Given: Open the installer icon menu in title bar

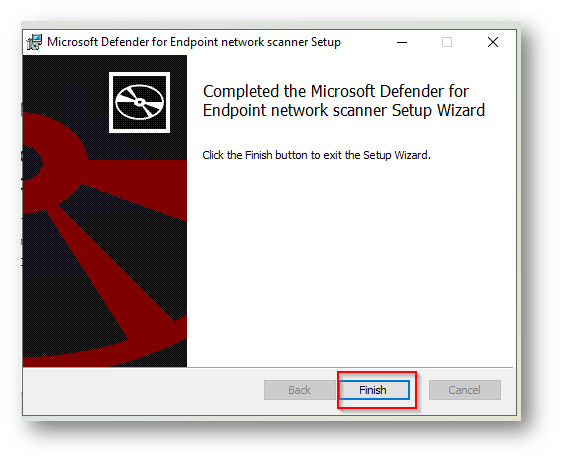Looking at the screenshot, I should pos(34,42).
